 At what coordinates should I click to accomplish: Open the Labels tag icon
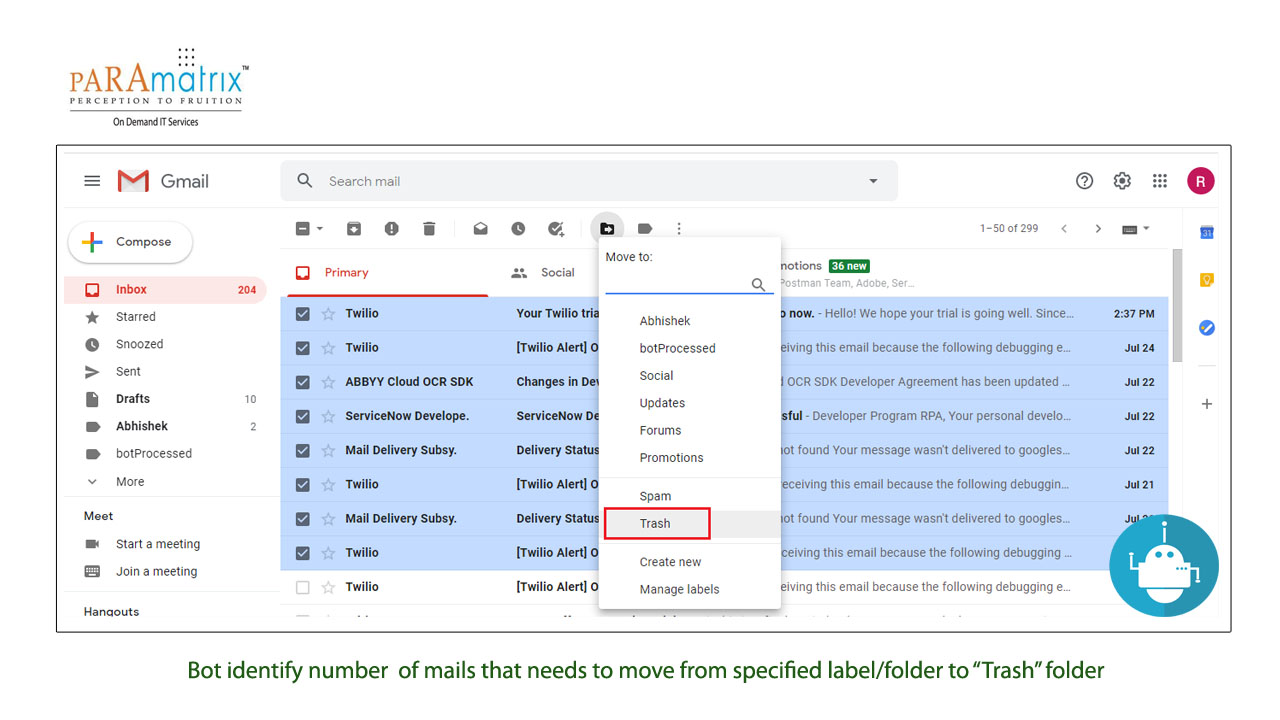pos(645,229)
